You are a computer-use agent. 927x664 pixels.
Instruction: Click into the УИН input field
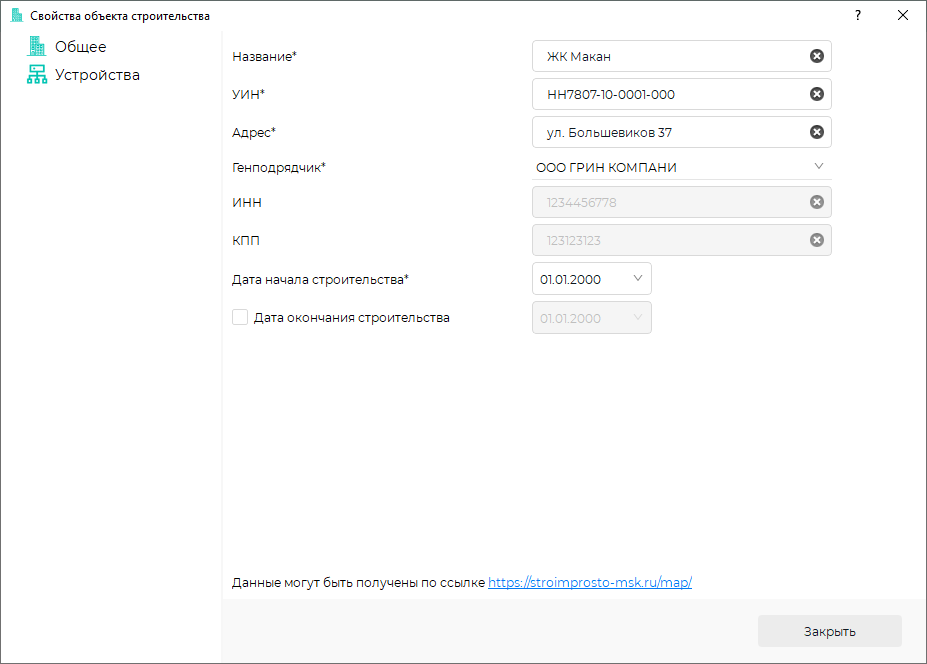[x=670, y=94]
